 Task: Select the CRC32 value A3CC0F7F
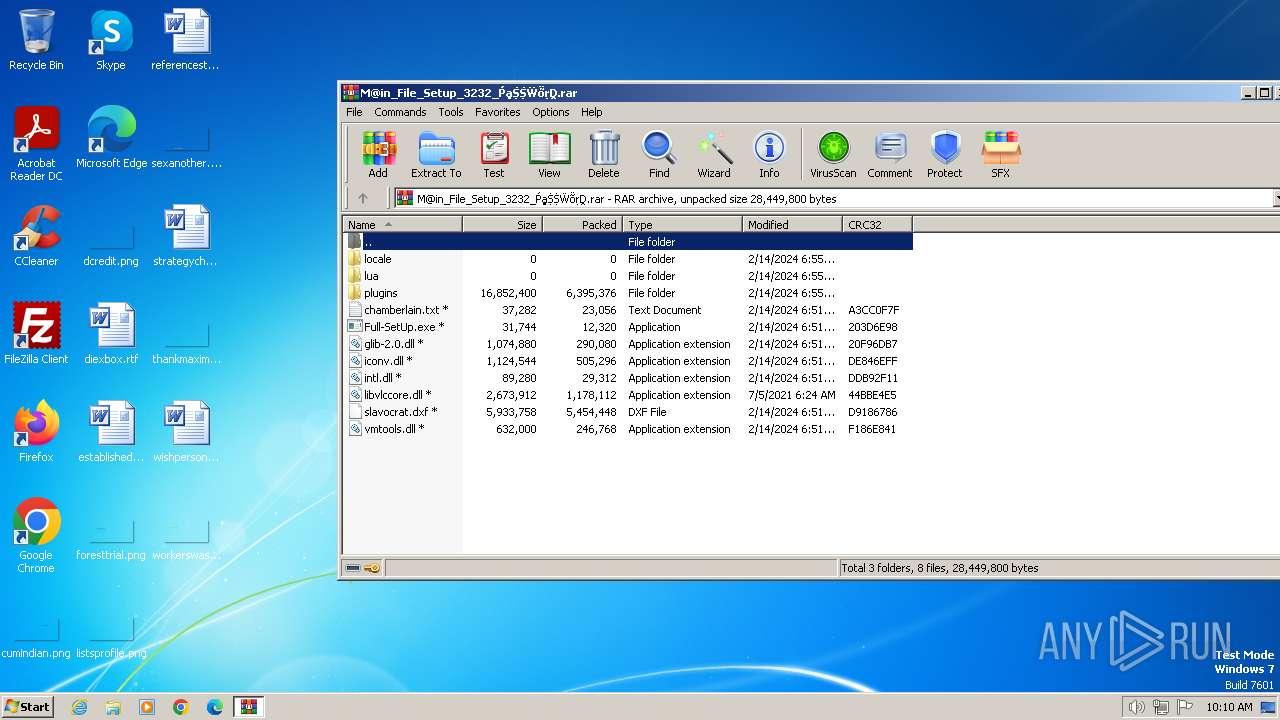(874, 310)
